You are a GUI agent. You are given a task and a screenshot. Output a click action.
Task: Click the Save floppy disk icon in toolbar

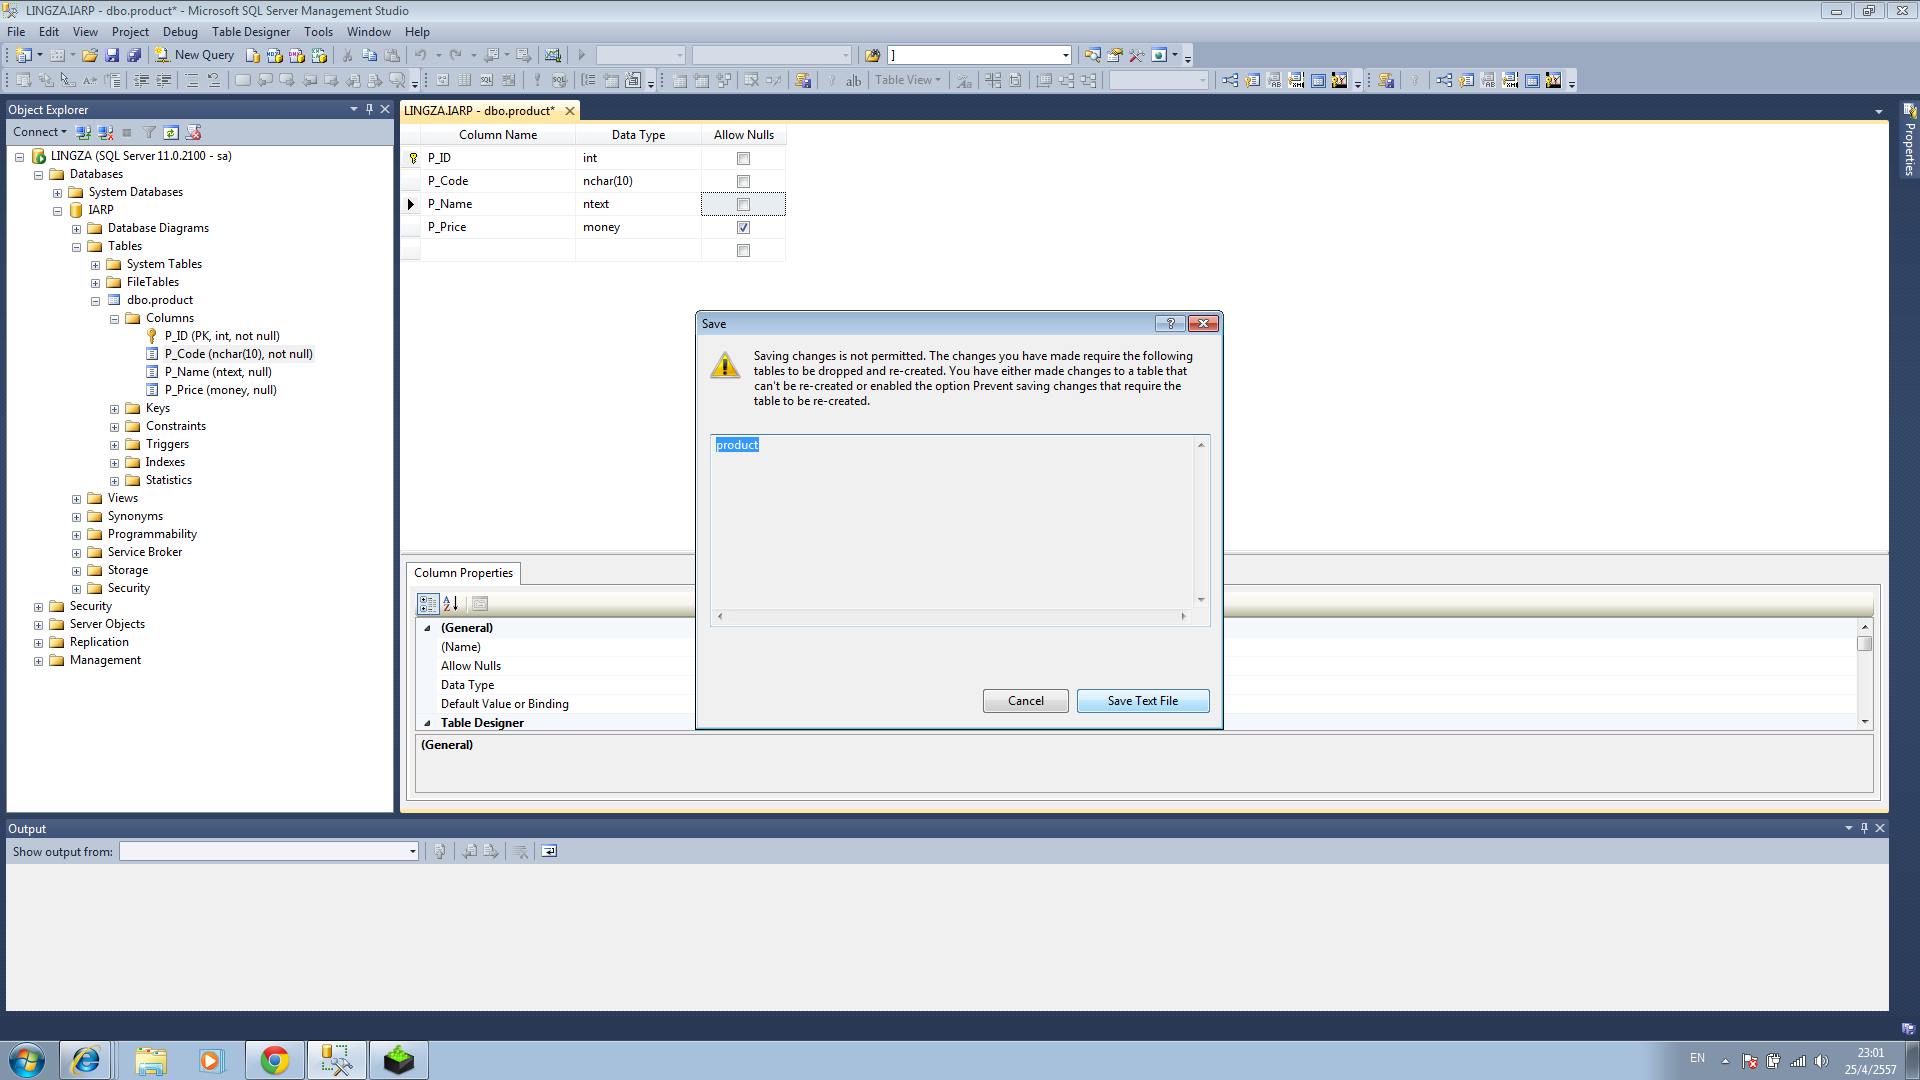click(x=112, y=55)
